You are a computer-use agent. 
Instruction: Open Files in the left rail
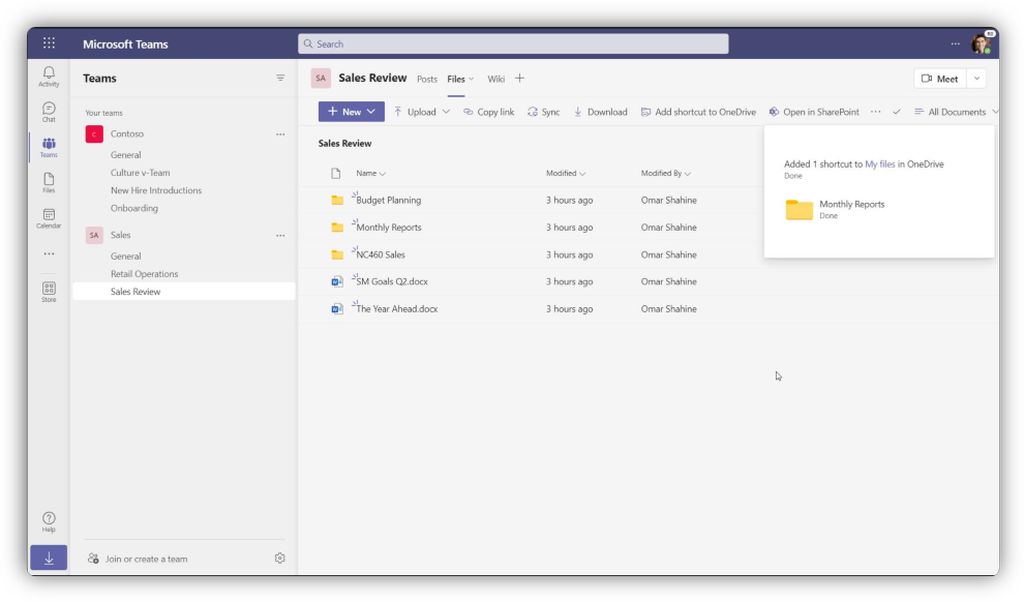pyautogui.click(x=49, y=183)
